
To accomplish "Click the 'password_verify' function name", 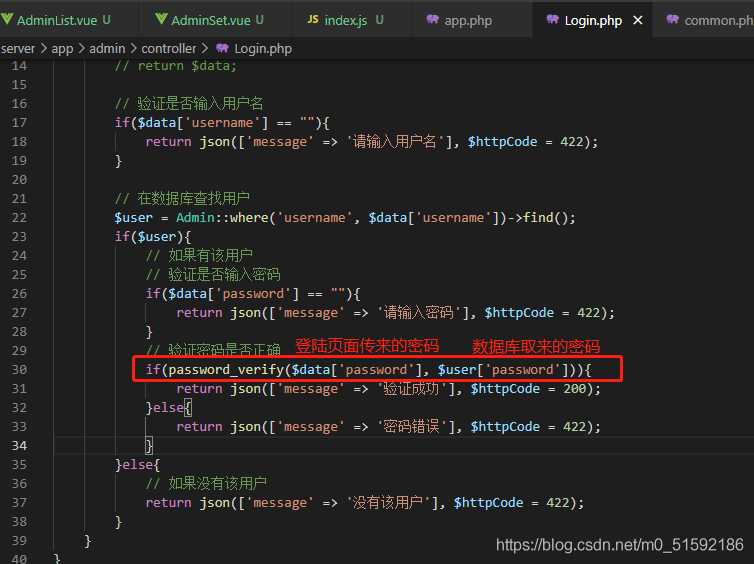I will point(226,369).
